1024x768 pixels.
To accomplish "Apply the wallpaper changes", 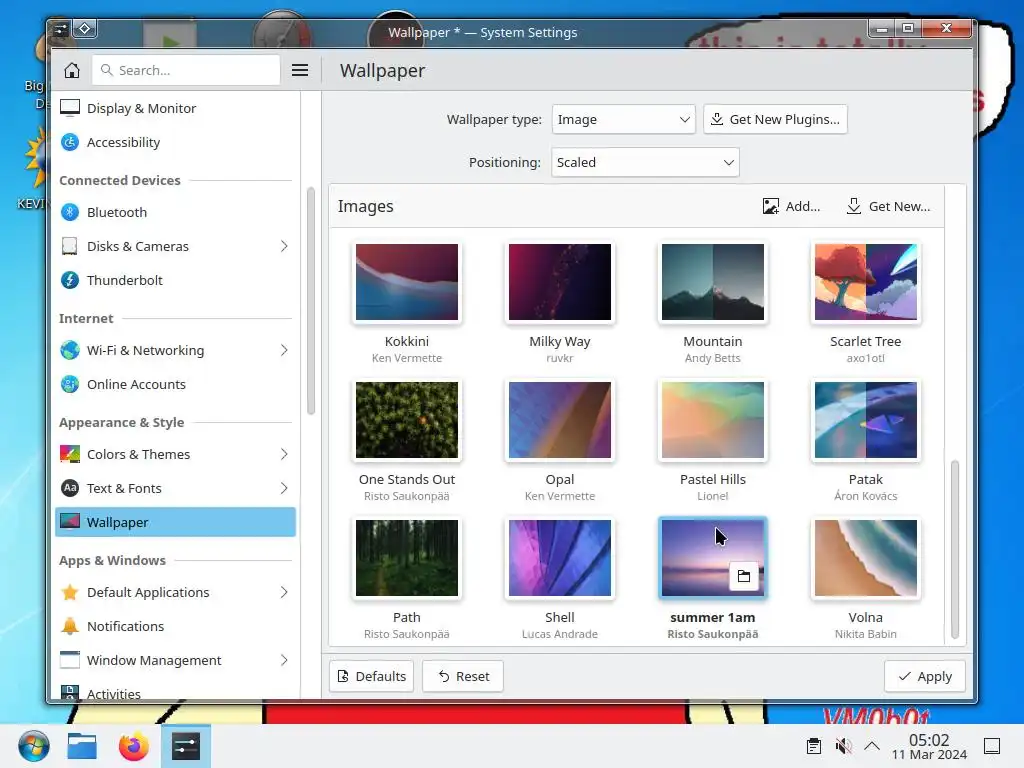I will click(925, 676).
